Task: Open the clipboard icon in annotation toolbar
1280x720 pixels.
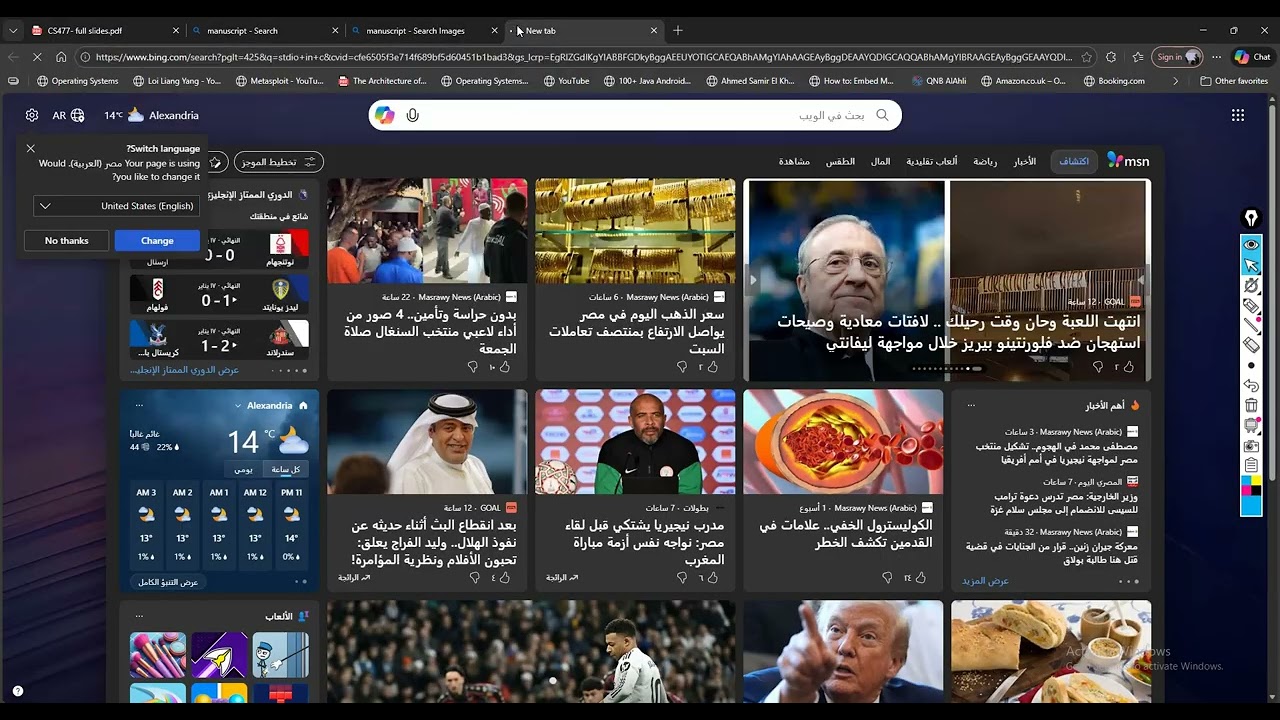Action: point(1251,465)
